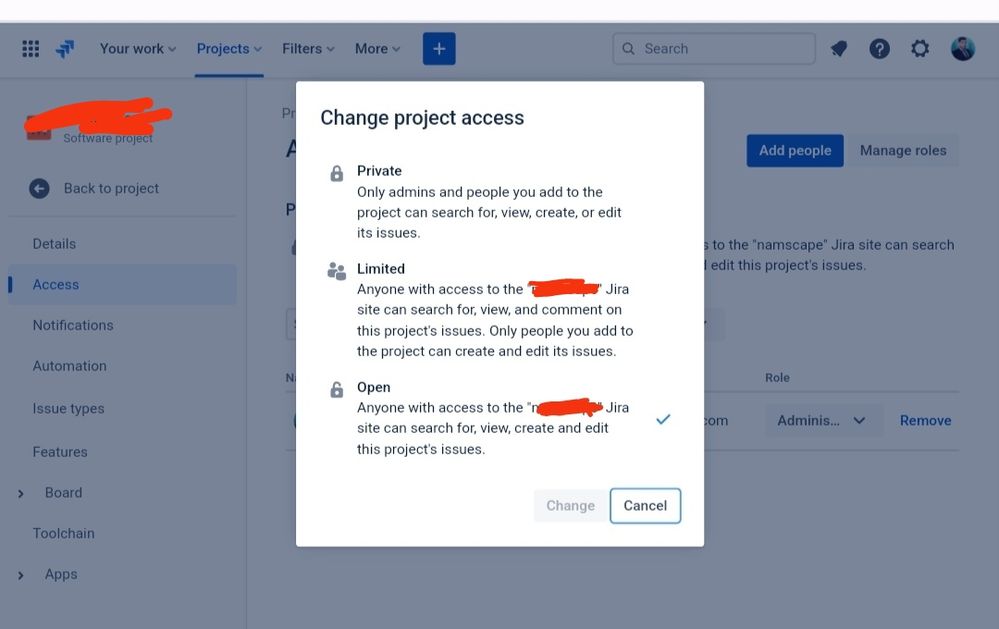Image resolution: width=999 pixels, height=629 pixels.
Task: Open Features in the sidebar
Action: (x=61, y=452)
